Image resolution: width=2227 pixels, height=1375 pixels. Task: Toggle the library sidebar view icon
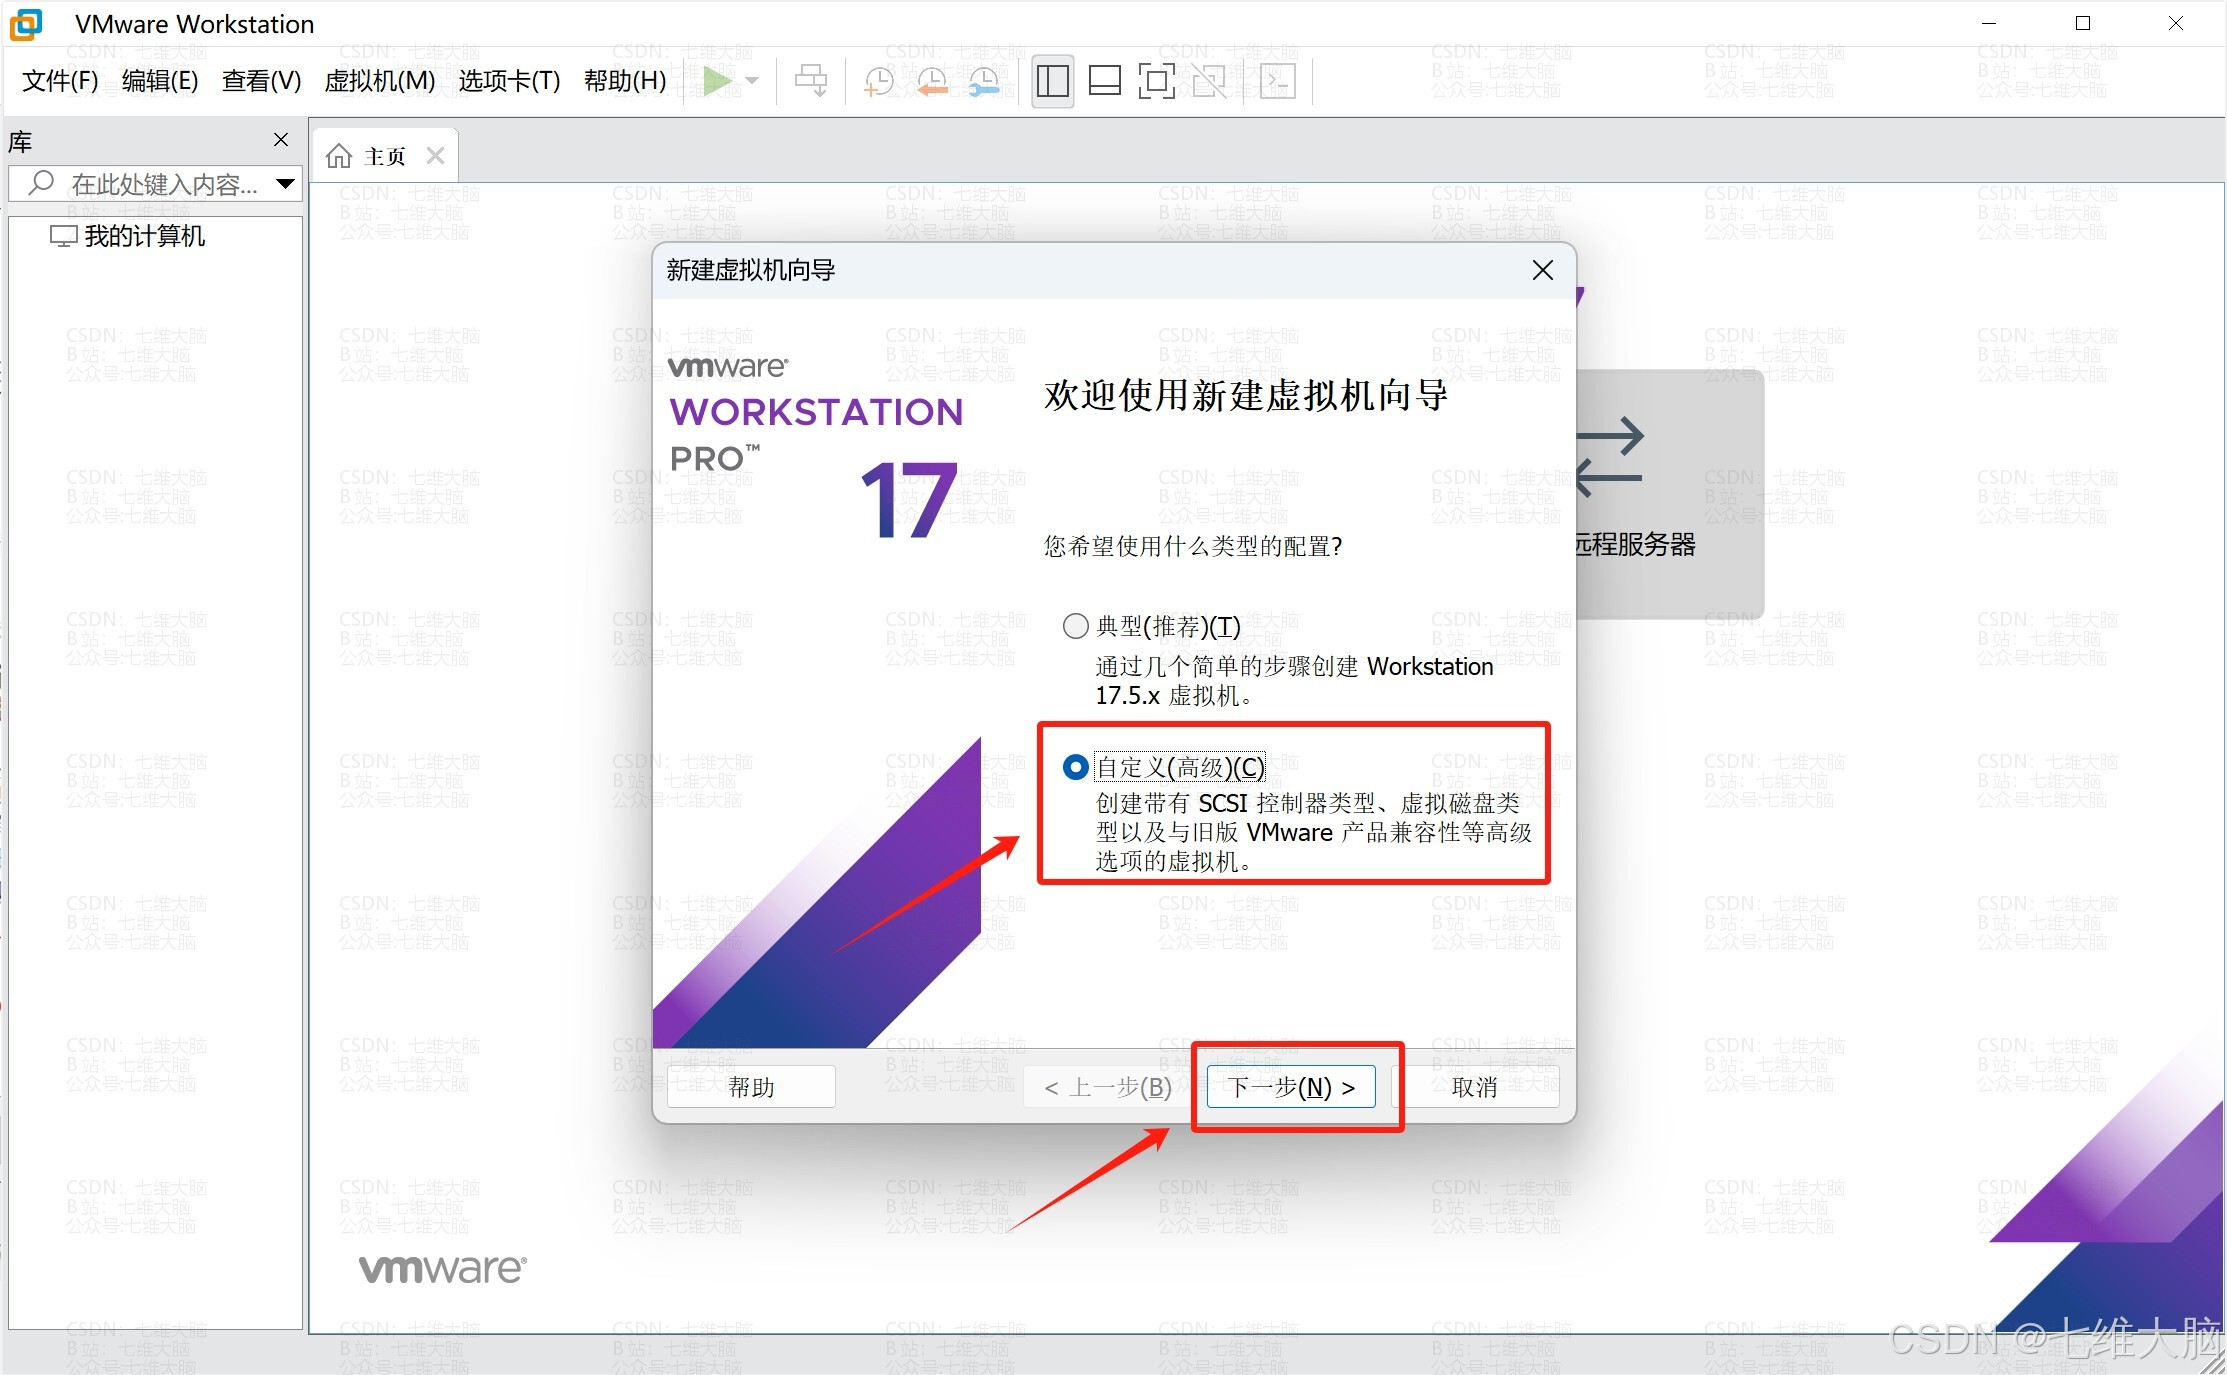click(x=1052, y=81)
